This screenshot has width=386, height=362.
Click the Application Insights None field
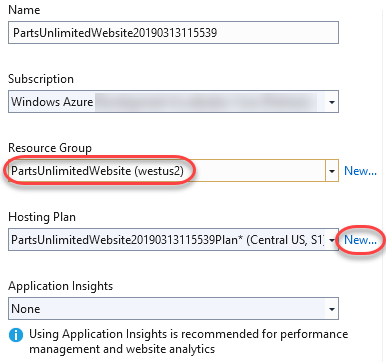pos(173,309)
